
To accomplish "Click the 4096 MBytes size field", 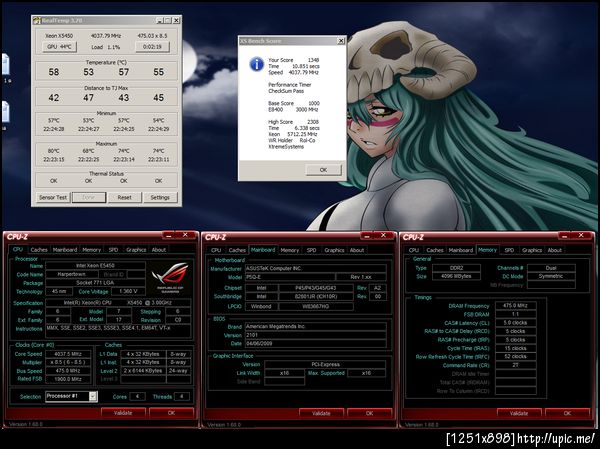I will tap(457, 276).
